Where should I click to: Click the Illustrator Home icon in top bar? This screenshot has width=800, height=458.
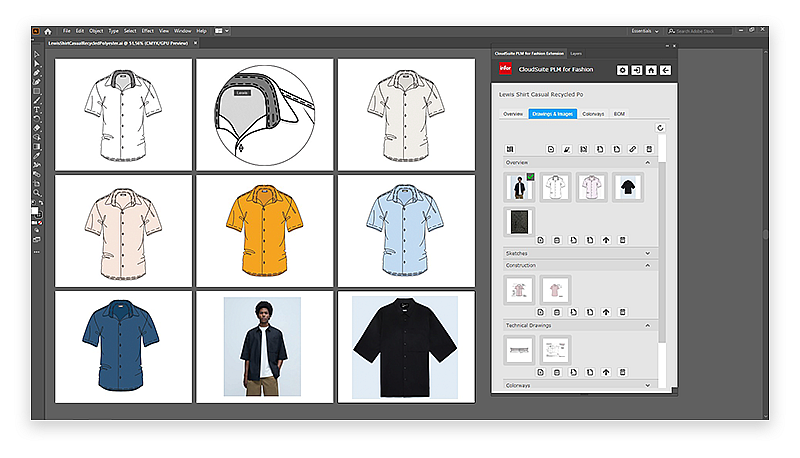tap(47, 32)
